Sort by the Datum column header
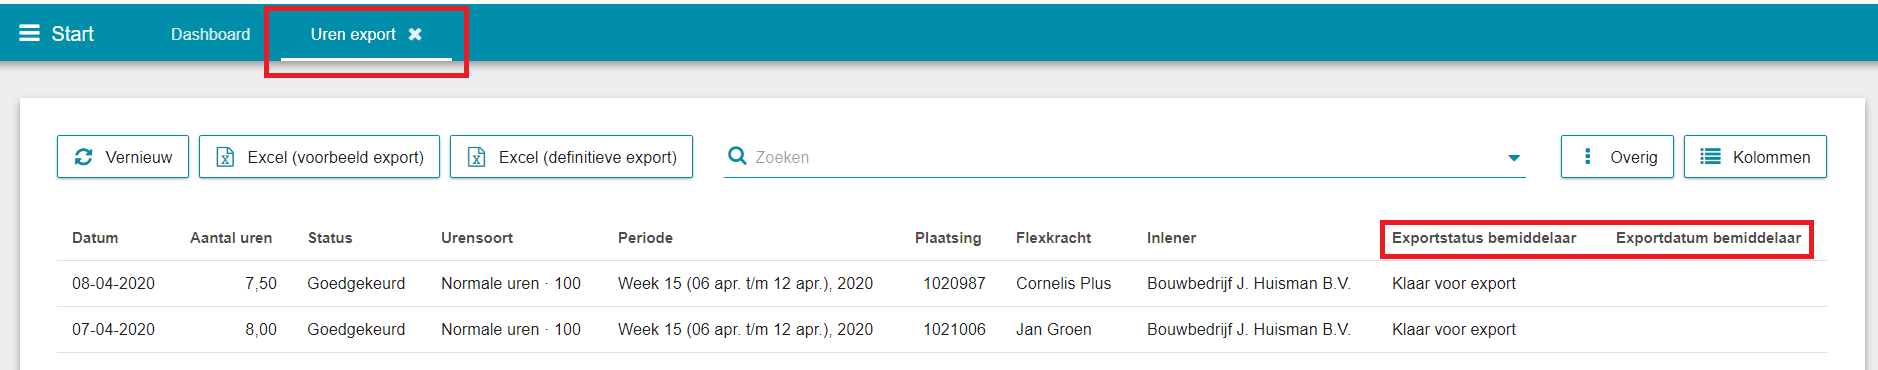The height and width of the screenshot is (370, 1878). coord(95,238)
